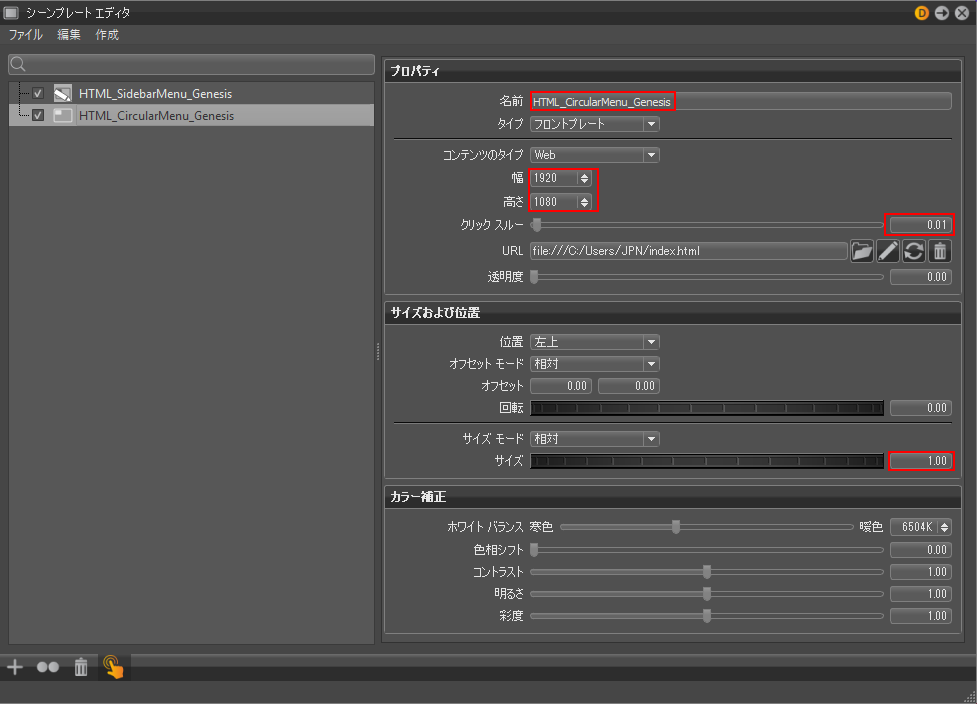Click the pencil edit URL icon
This screenshot has width=977, height=704.
(888, 251)
